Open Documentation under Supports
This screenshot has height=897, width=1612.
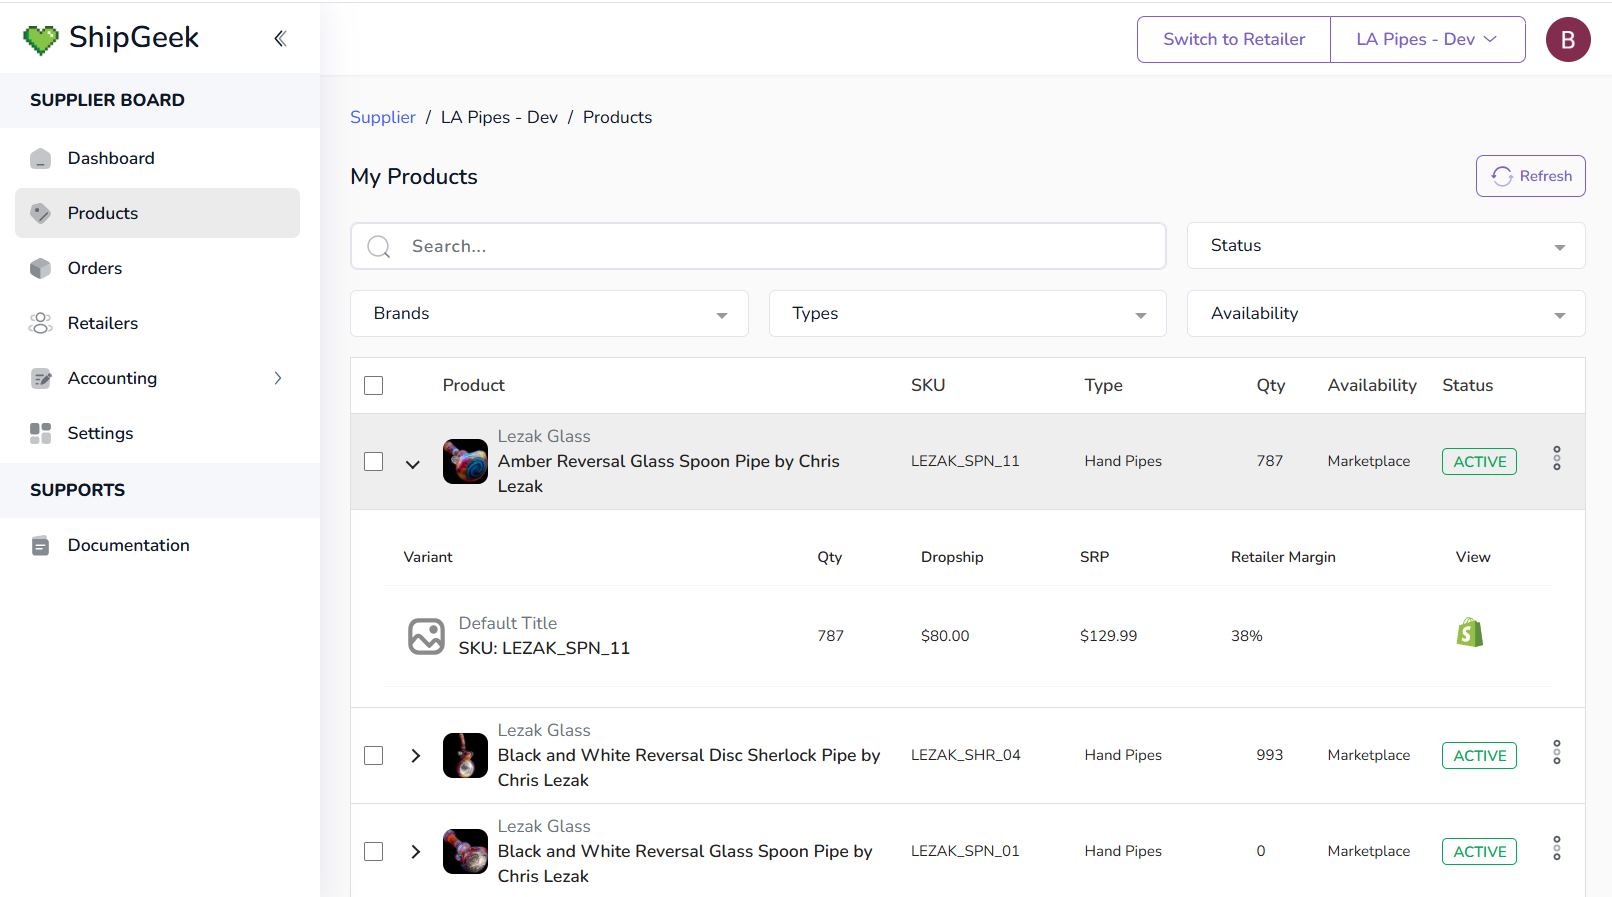point(157,545)
